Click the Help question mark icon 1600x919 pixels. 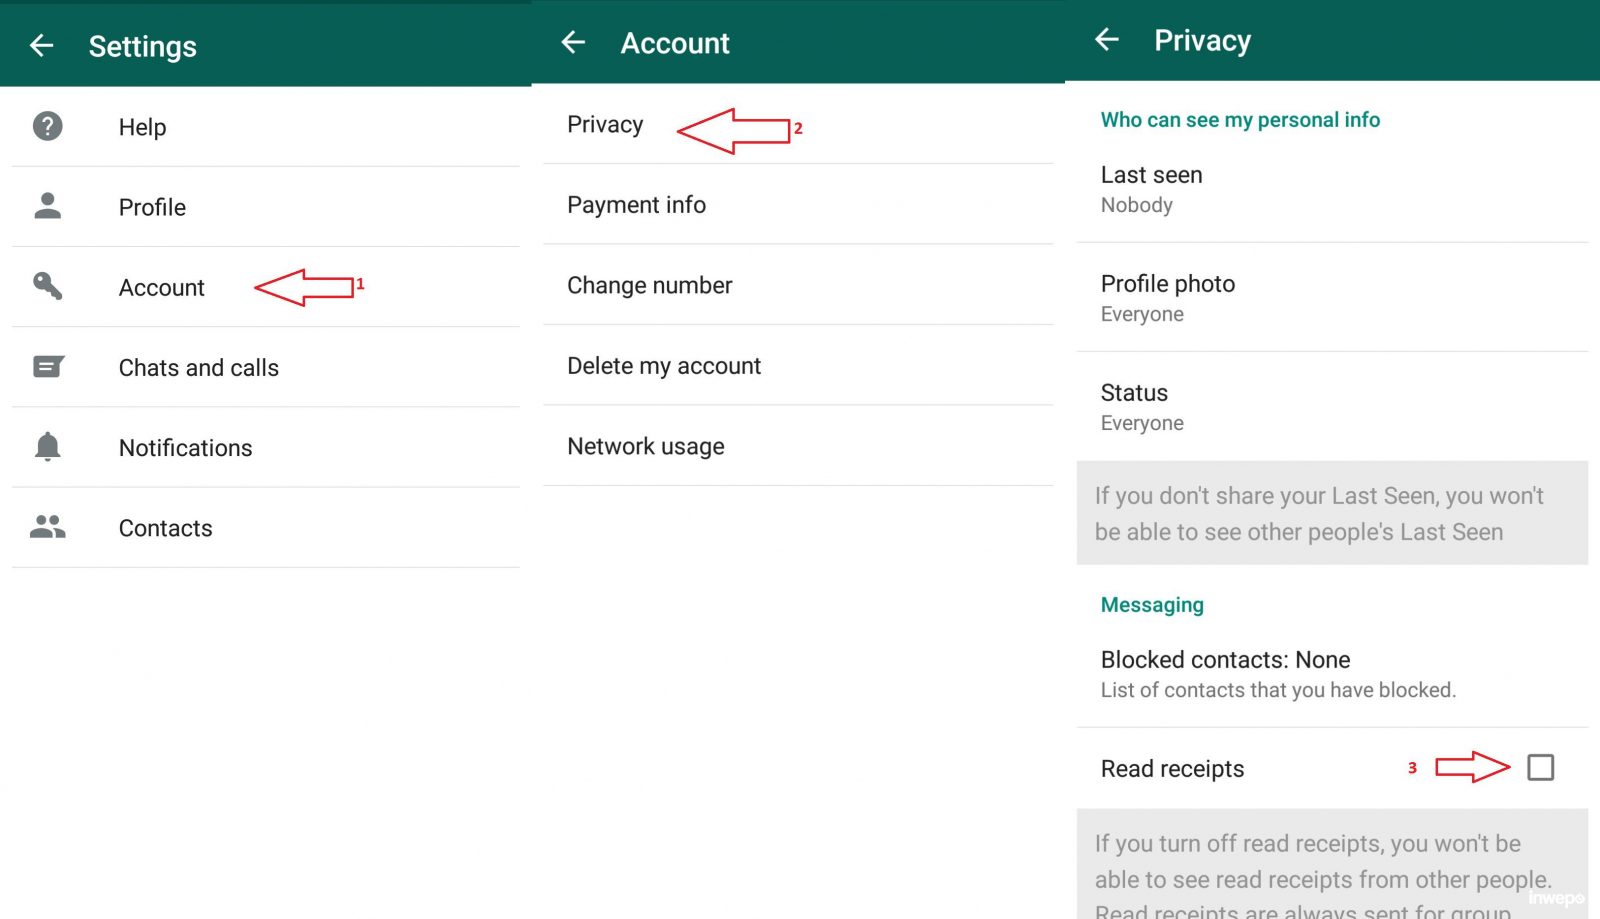pyautogui.click(x=47, y=126)
